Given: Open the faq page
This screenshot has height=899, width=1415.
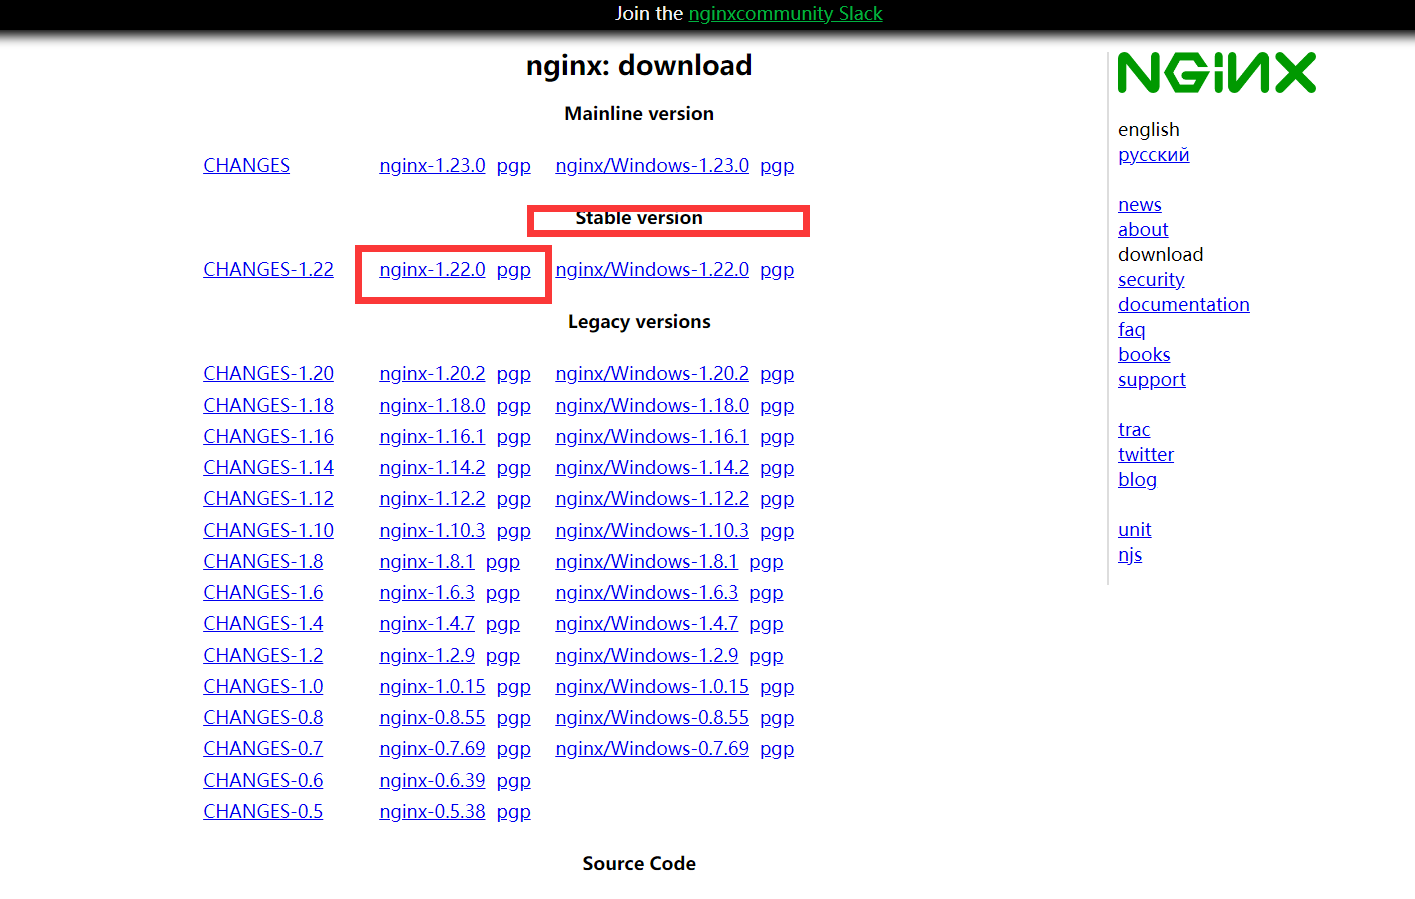Looking at the screenshot, I should (1131, 329).
